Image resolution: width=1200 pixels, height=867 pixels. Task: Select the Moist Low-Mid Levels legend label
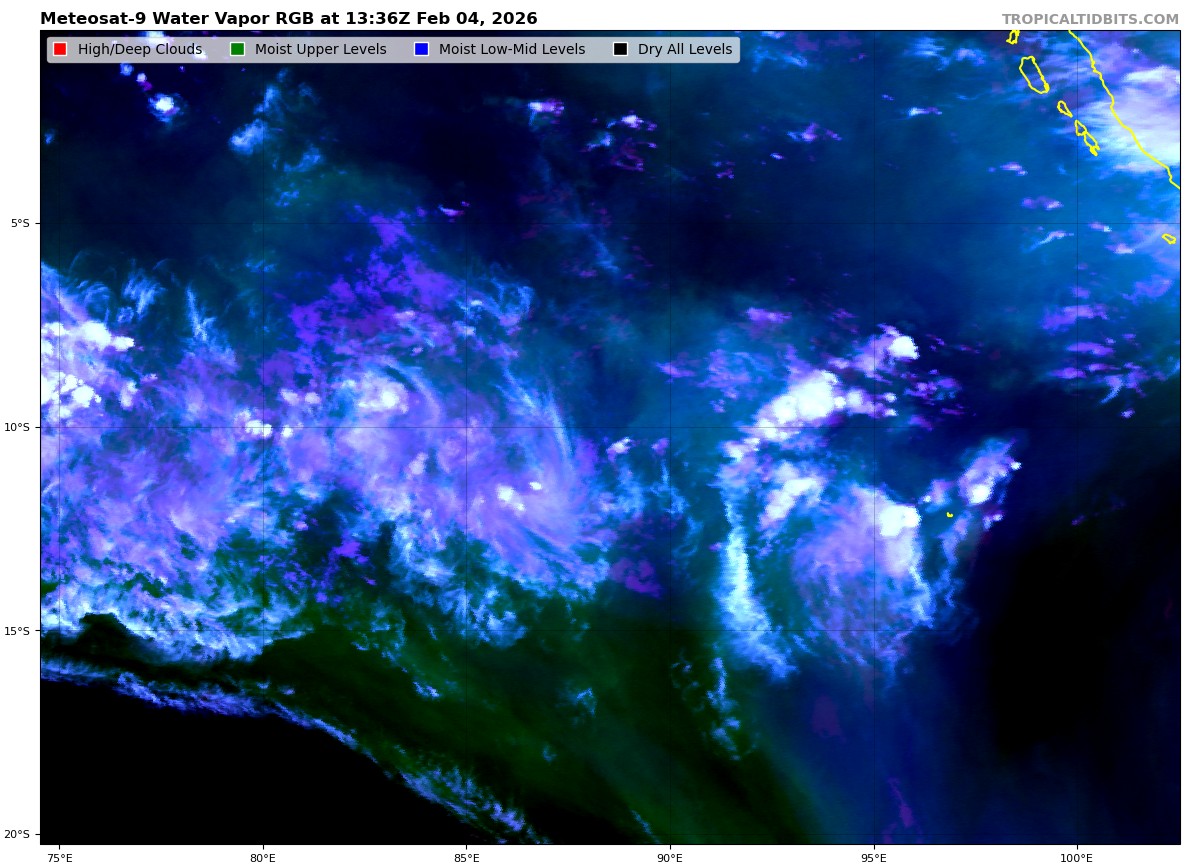(x=511, y=50)
